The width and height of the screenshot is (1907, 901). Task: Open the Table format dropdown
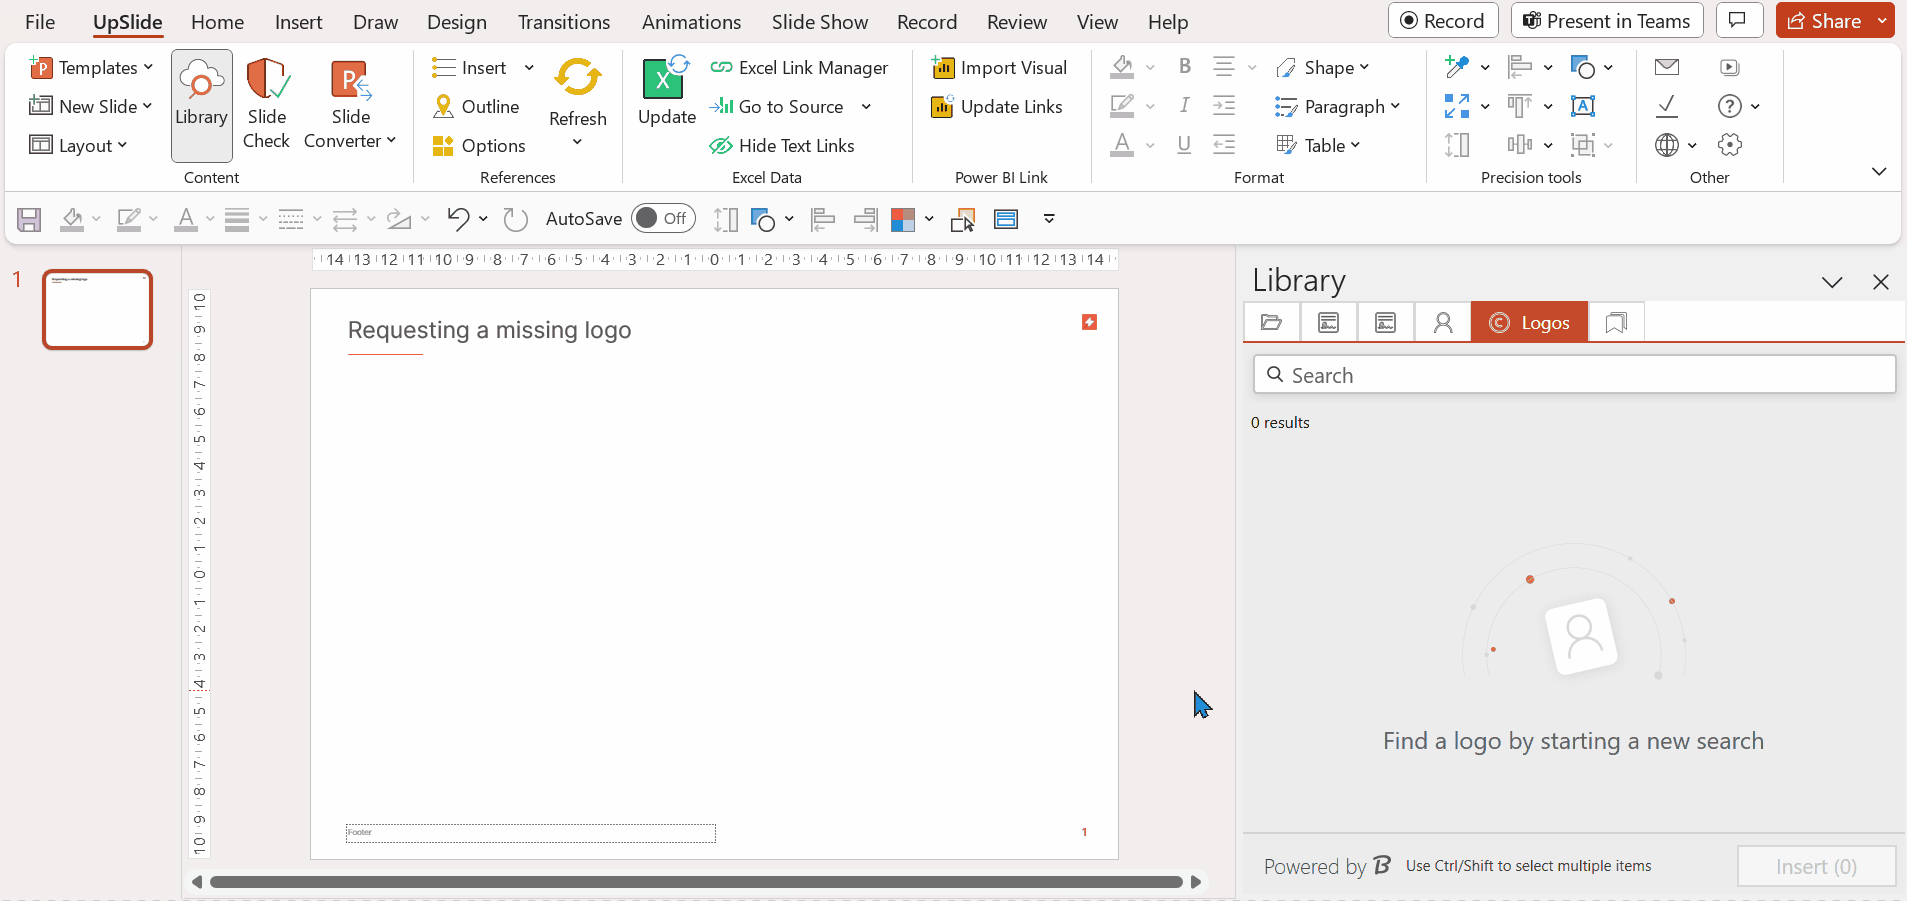point(1318,146)
